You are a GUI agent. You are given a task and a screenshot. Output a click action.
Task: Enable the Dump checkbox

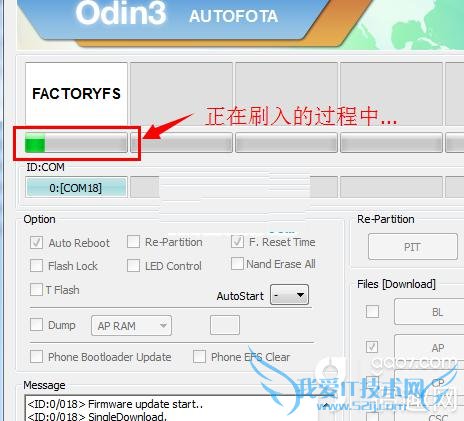click(x=36, y=325)
